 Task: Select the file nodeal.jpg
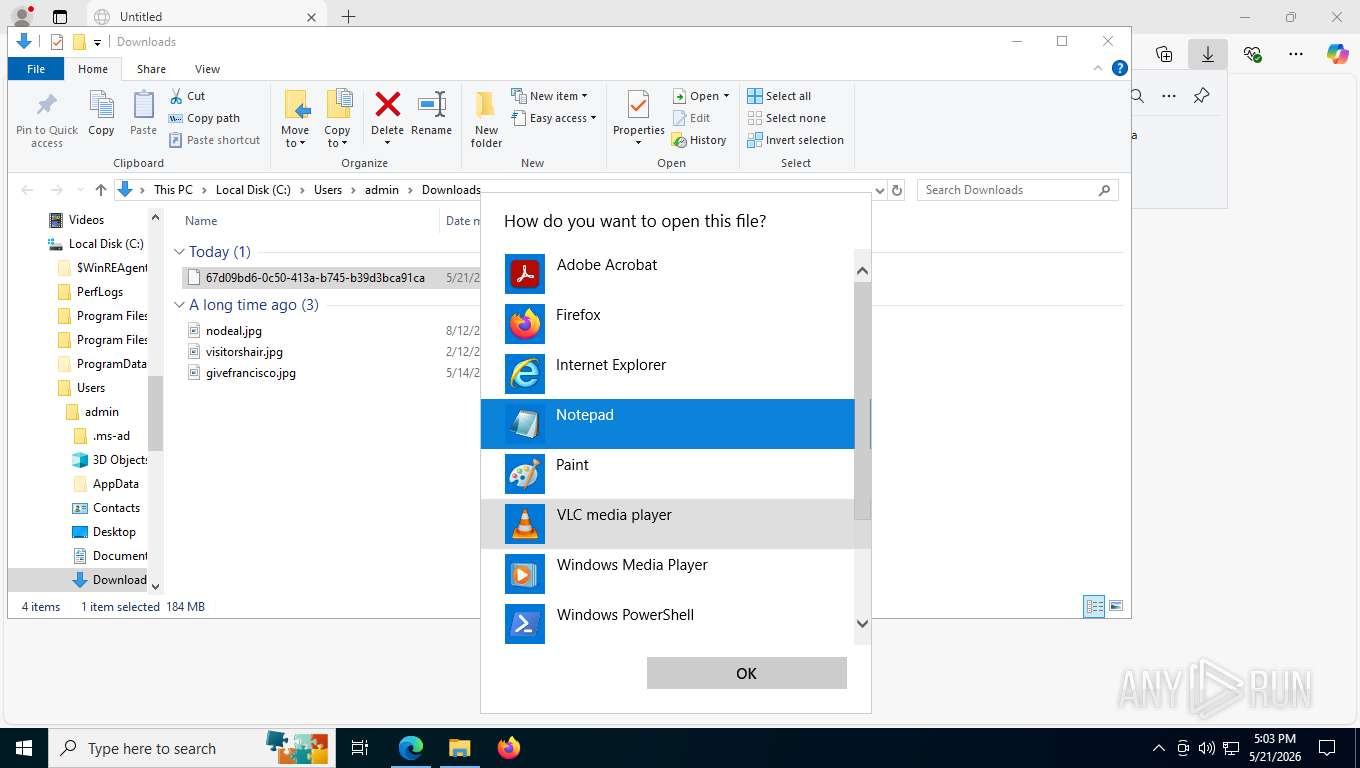click(x=233, y=331)
